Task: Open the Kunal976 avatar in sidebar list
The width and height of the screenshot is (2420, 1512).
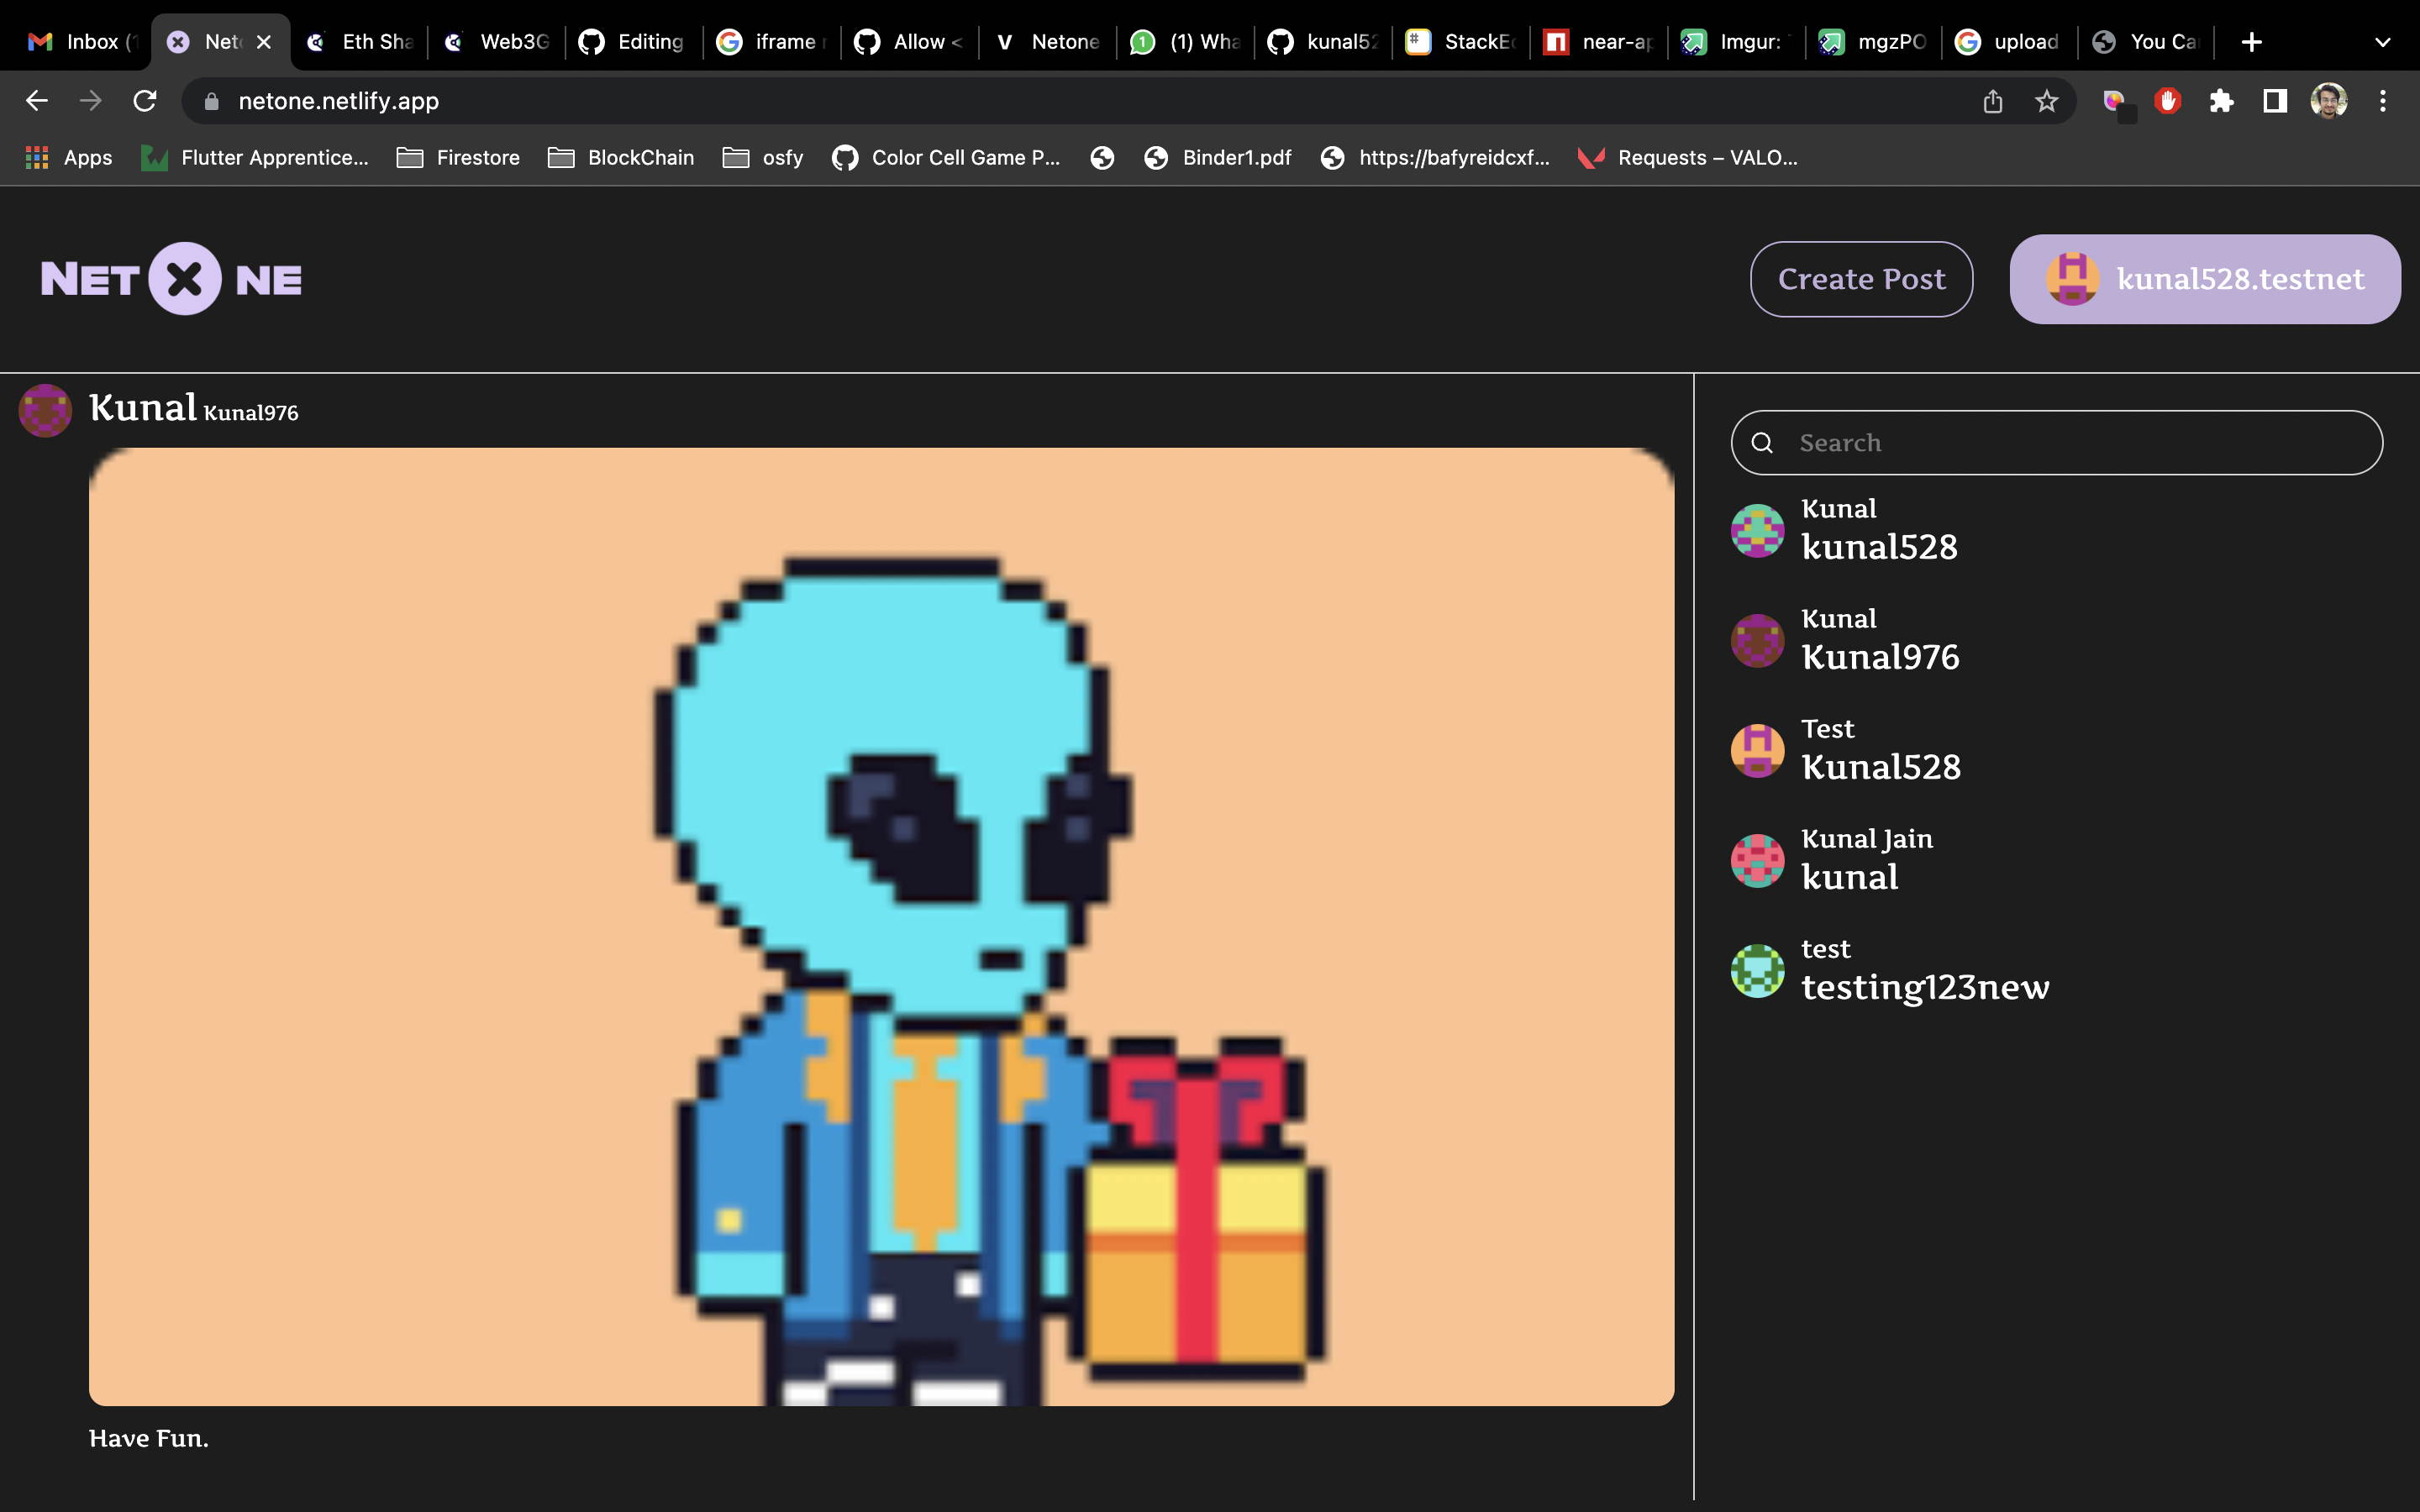Action: pyautogui.click(x=1757, y=641)
